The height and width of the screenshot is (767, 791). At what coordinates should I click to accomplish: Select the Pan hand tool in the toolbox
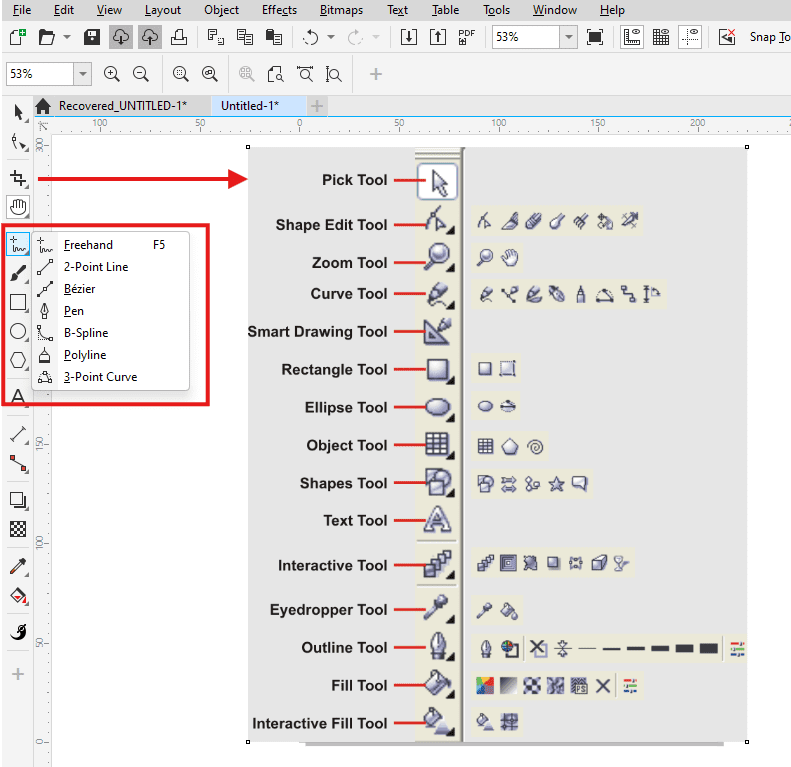(x=18, y=207)
